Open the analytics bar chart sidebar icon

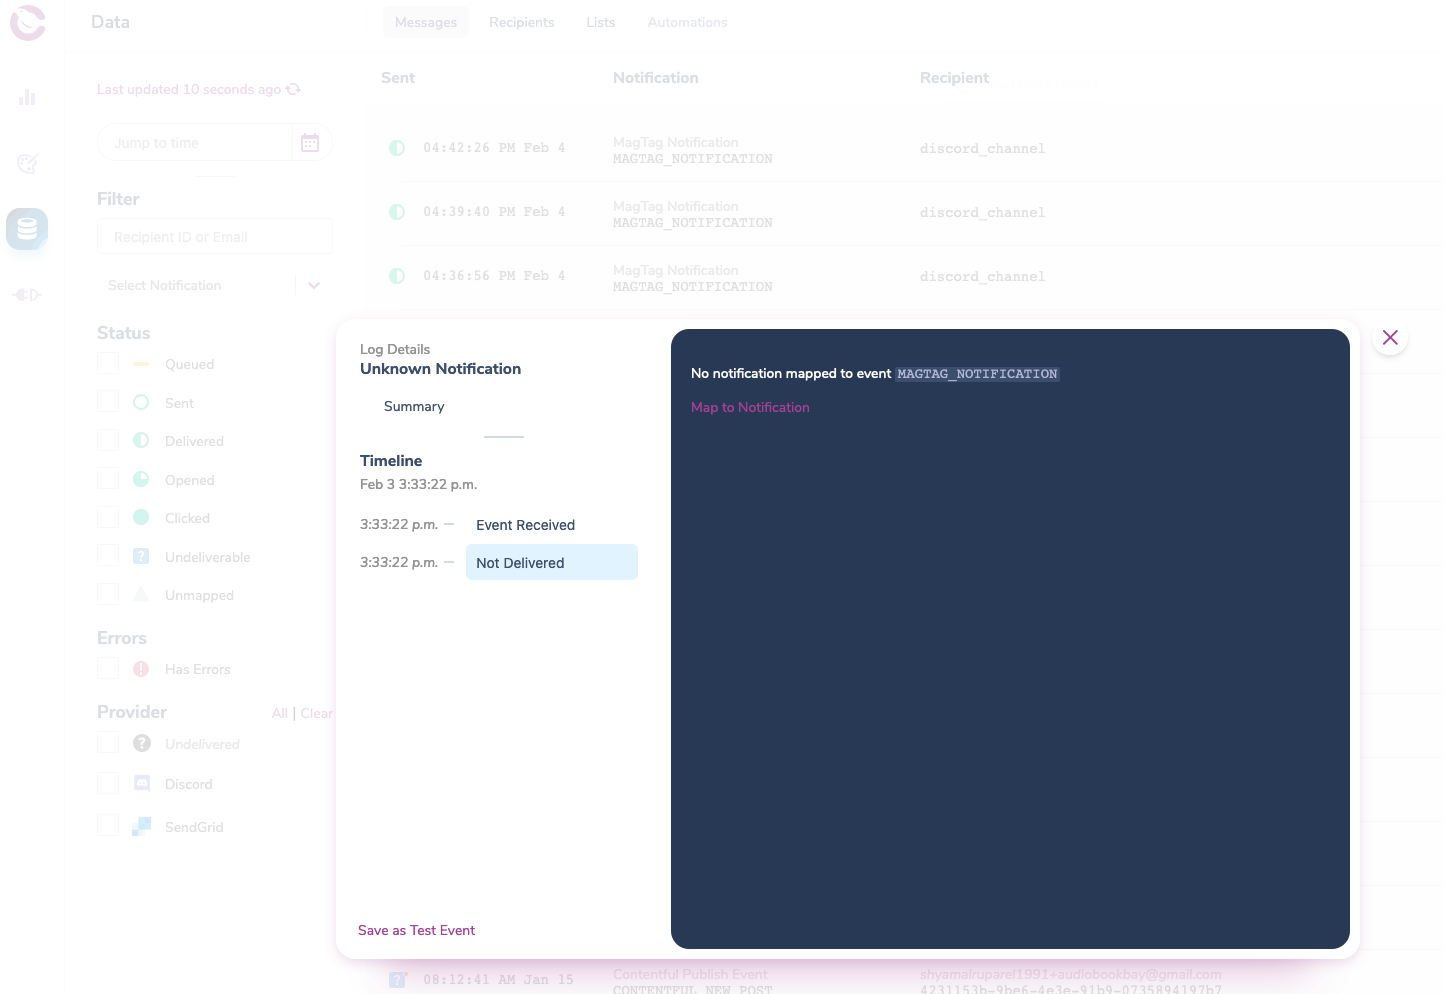[x=27, y=97]
